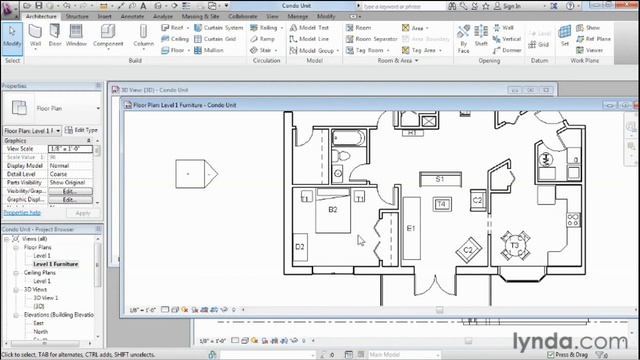Collapse the Floor Plans tree node
Viewport: 640px width, 360px height.
[x=16, y=247]
